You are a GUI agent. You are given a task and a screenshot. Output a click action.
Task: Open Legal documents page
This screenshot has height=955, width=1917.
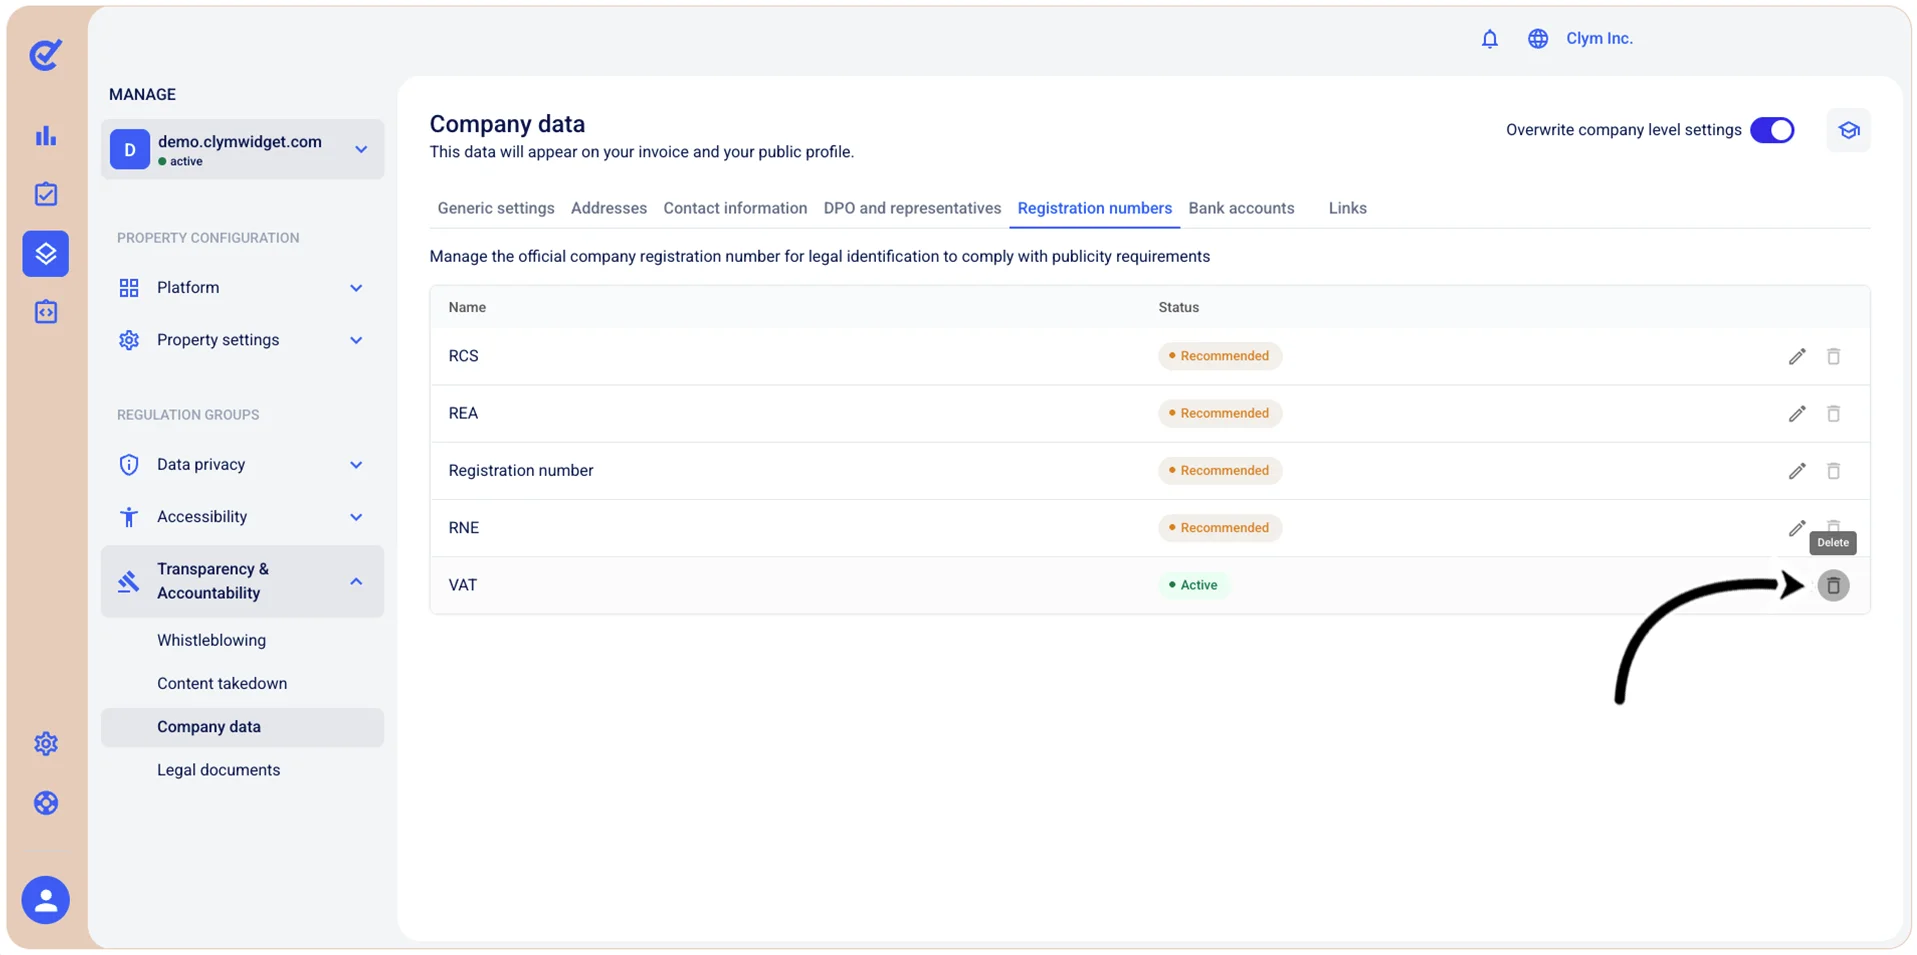[218, 770]
